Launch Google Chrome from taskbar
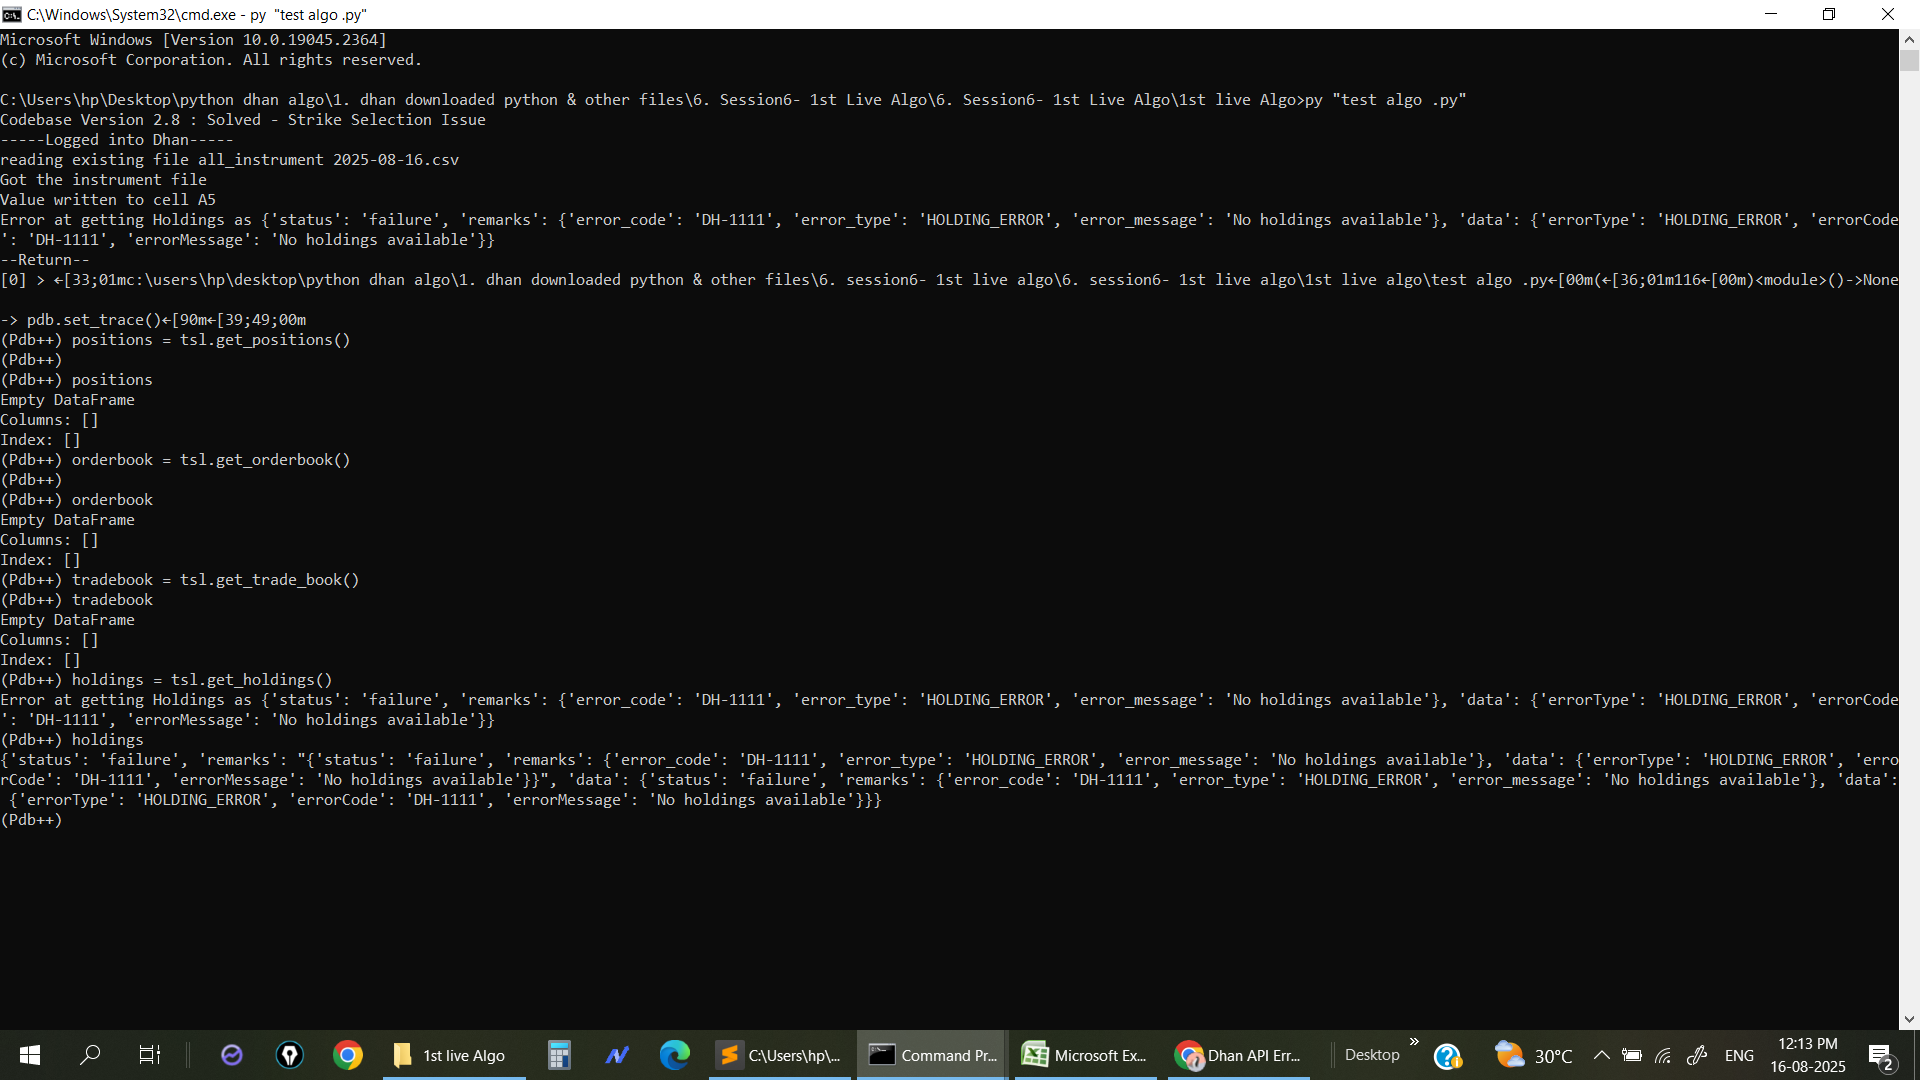The image size is (1920, 1080). pos(348,1055)
